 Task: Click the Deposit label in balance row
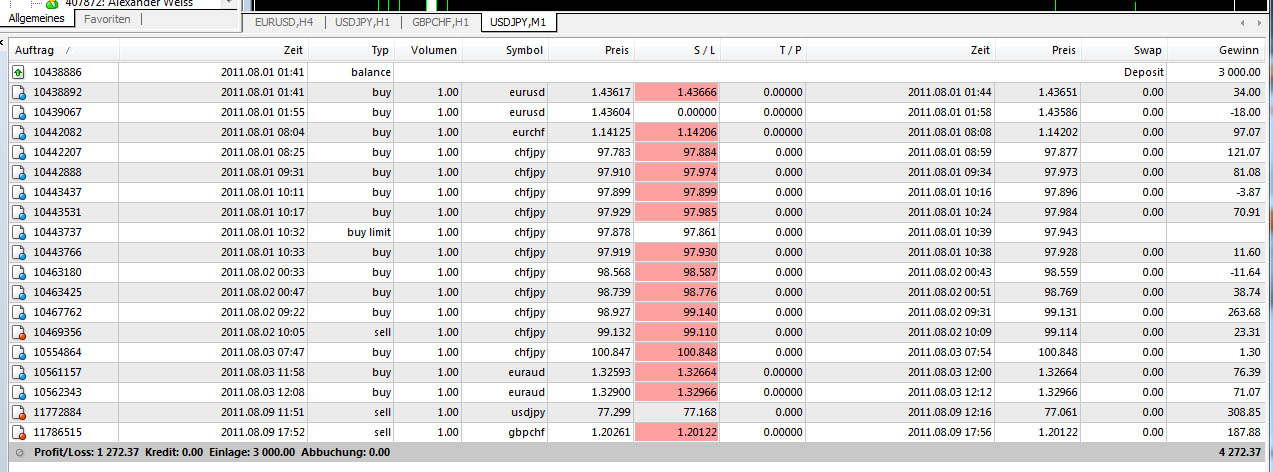[1143, 73]
